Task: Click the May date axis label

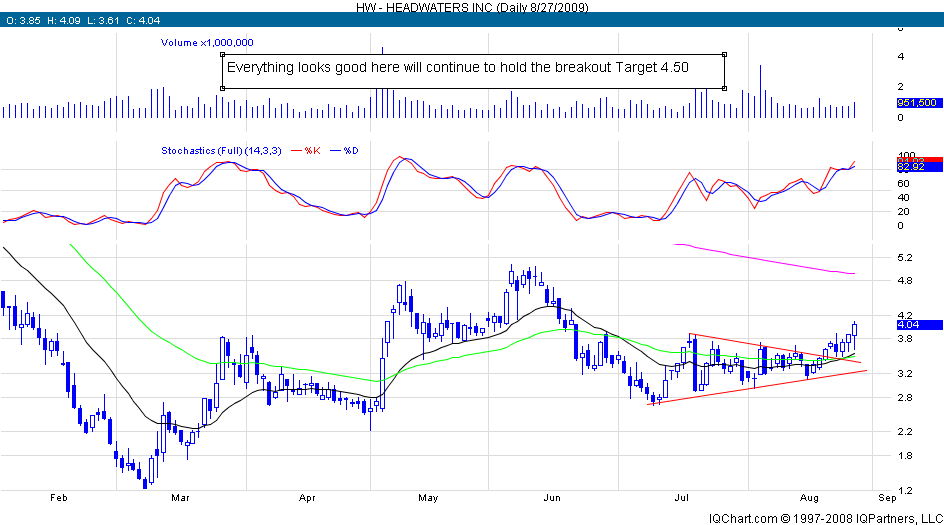Action: [x=428, y=498]
